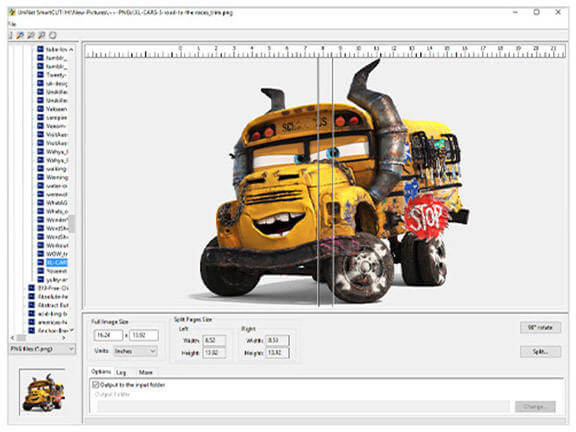Screen dimensions: 576x432
Task: Click the Right page Height field
Action: tap(277, 353)
